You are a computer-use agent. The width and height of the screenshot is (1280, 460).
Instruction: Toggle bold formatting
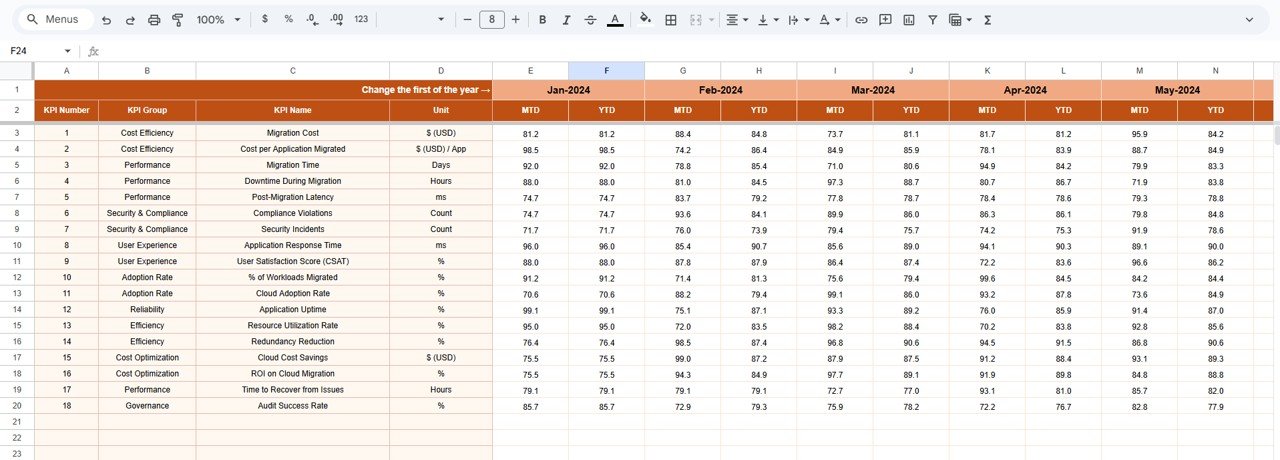[542, 20]
